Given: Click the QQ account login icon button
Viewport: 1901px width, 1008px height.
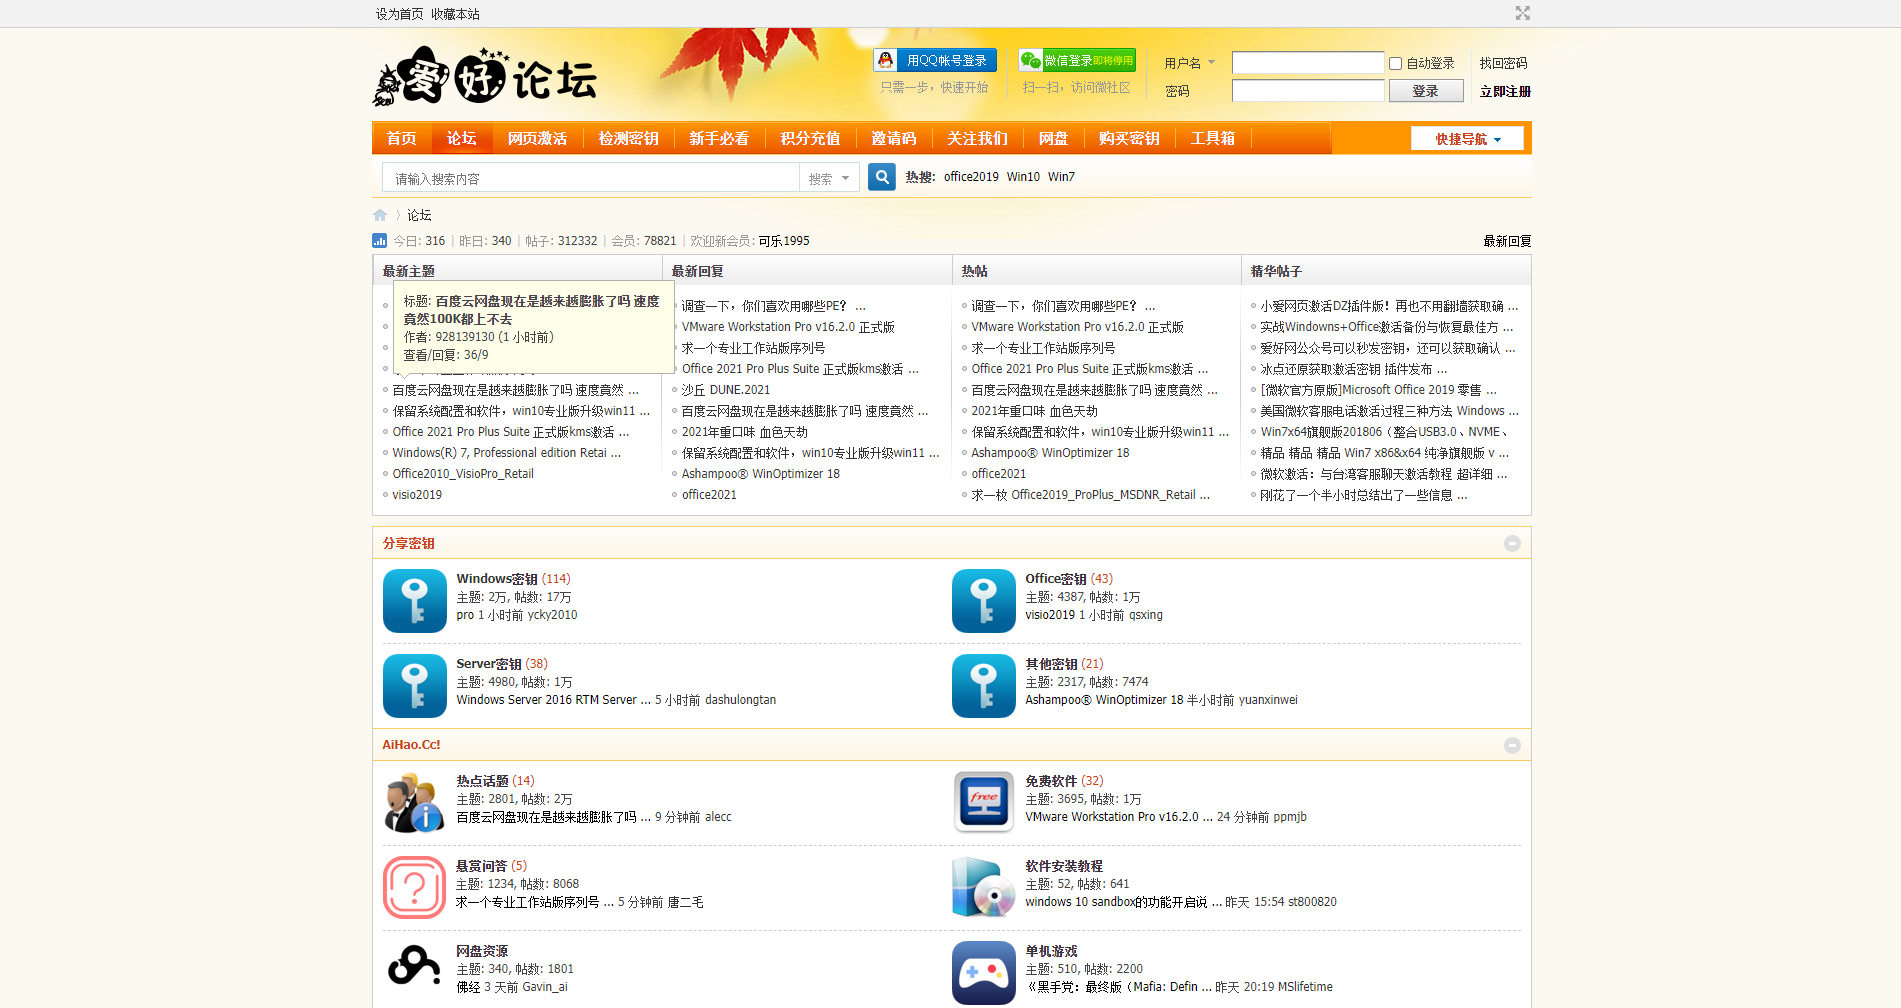Looking at the screenshot, I should pyautogui.click(x=935, y=60).
